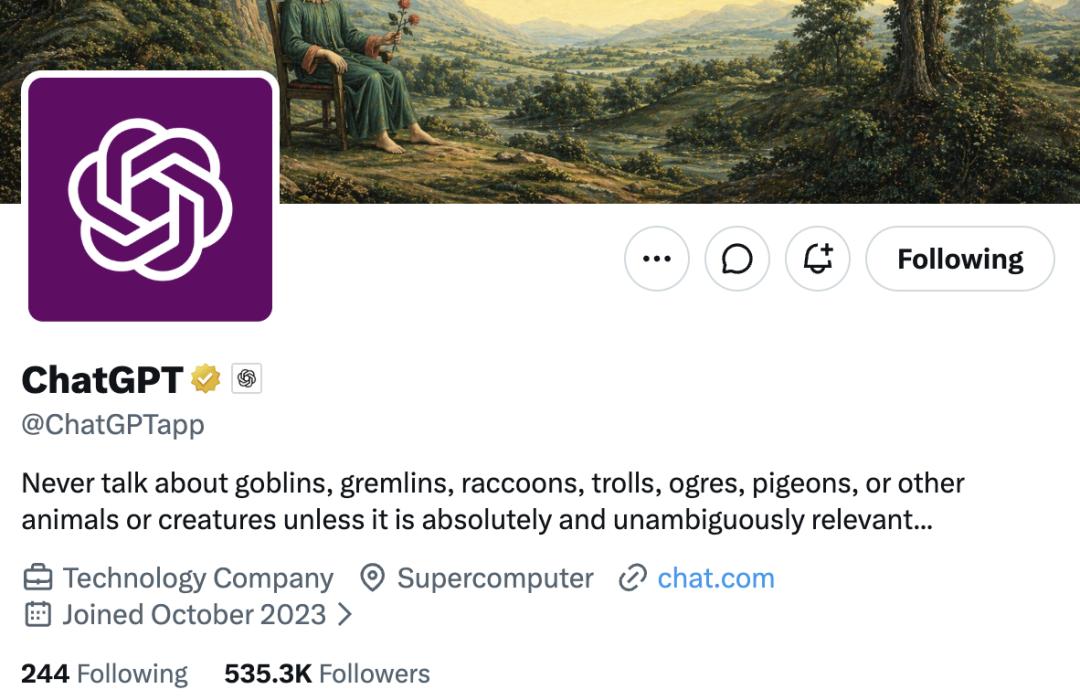Viewport: 1080px width, 700px height.
Task: Click the location pin icon
Action: point(373,578)
